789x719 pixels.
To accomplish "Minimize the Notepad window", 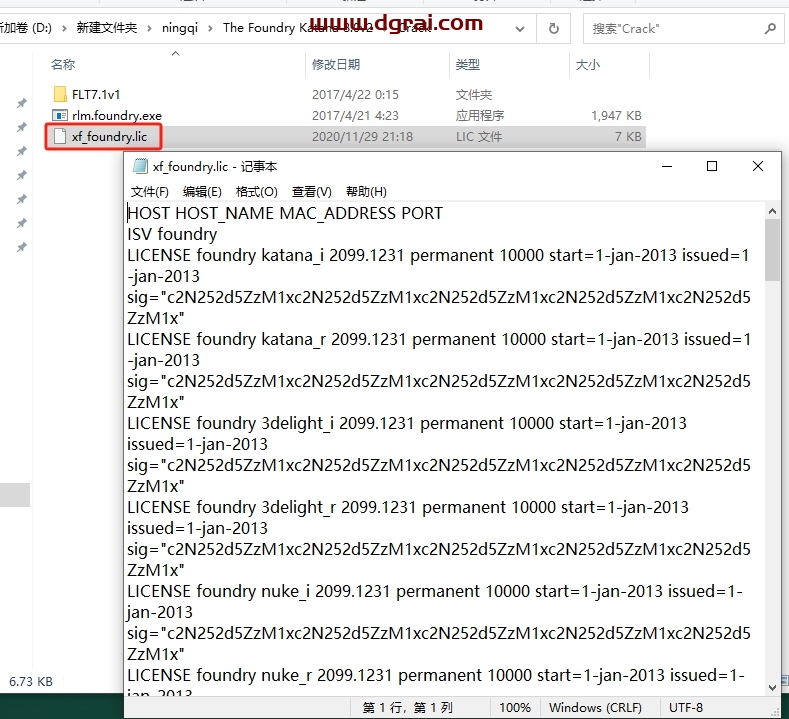I will tap(667, 166).
